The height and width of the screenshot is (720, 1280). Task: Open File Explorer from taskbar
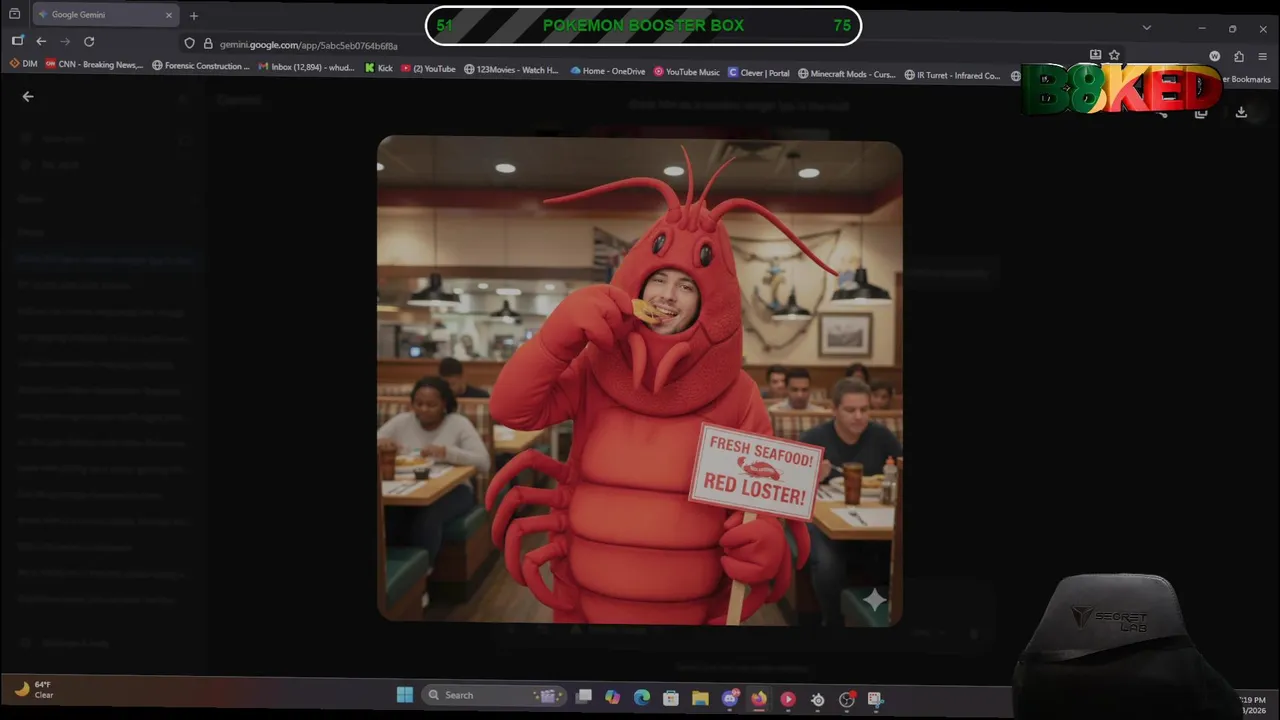click(700, 698)
